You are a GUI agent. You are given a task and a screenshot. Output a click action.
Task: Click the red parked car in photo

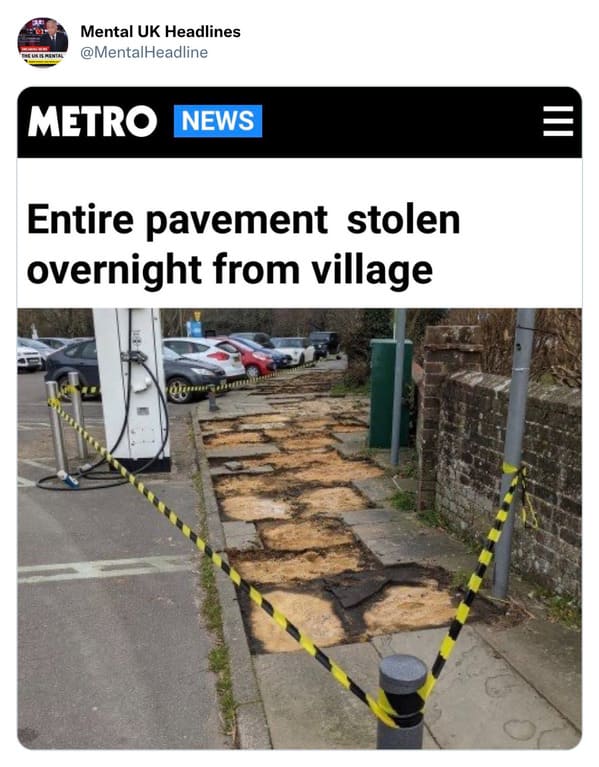point(251,357)
